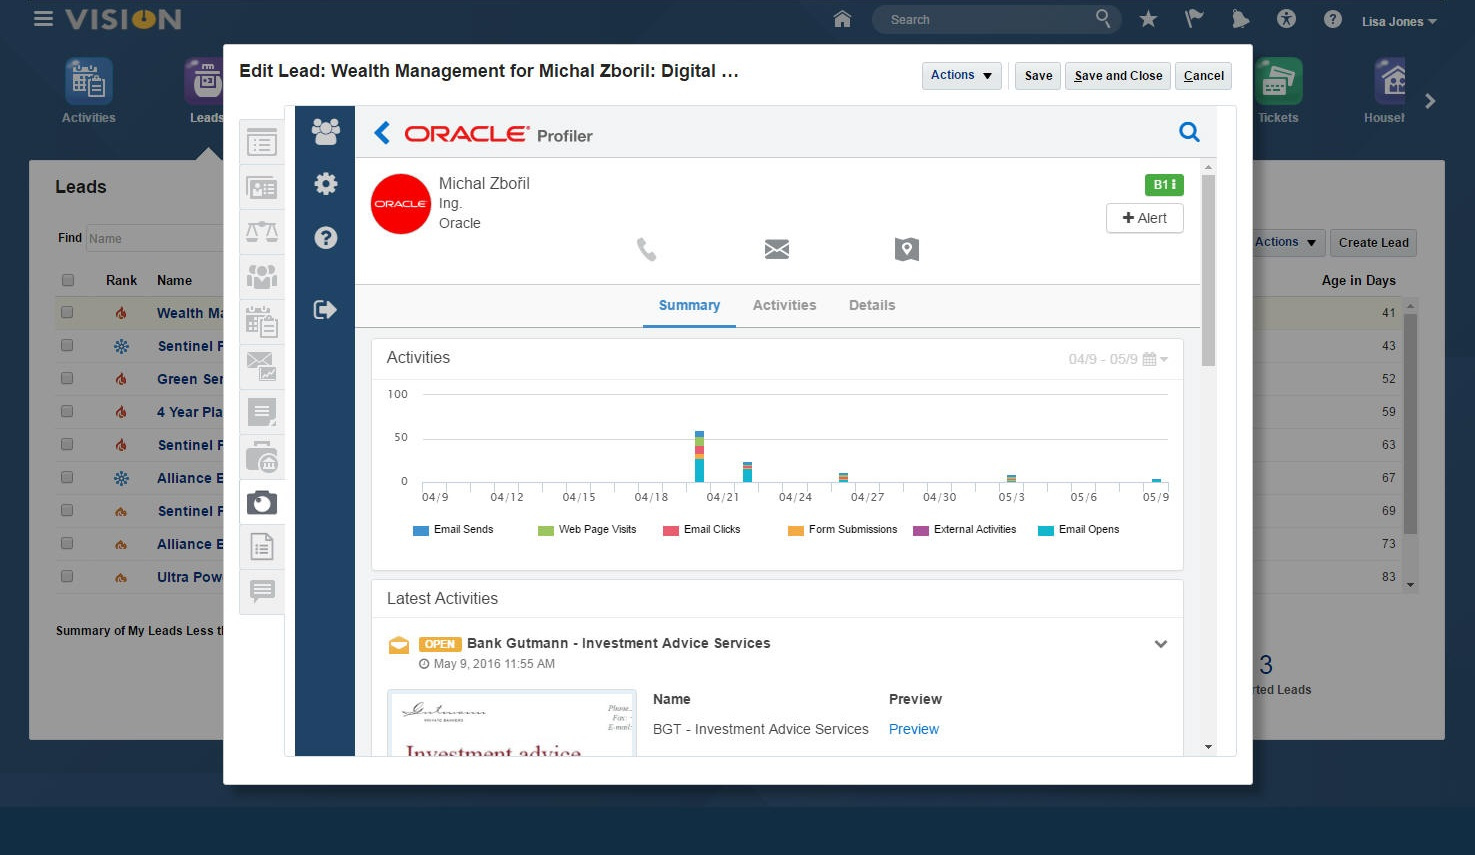This screenshot has width=1475, height=855.
Task: Open the hamburger navigation menu
Action: (x=43, y=19)
